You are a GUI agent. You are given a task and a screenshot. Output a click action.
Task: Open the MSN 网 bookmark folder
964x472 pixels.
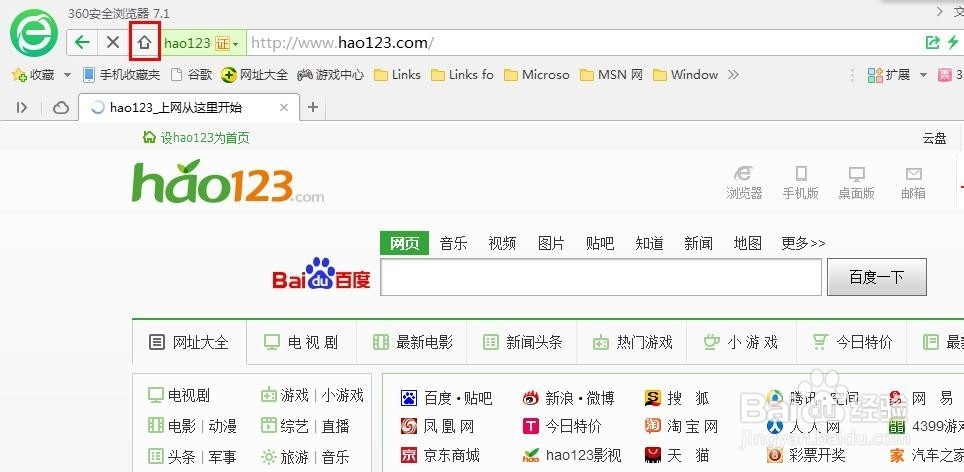pos(612,75)
